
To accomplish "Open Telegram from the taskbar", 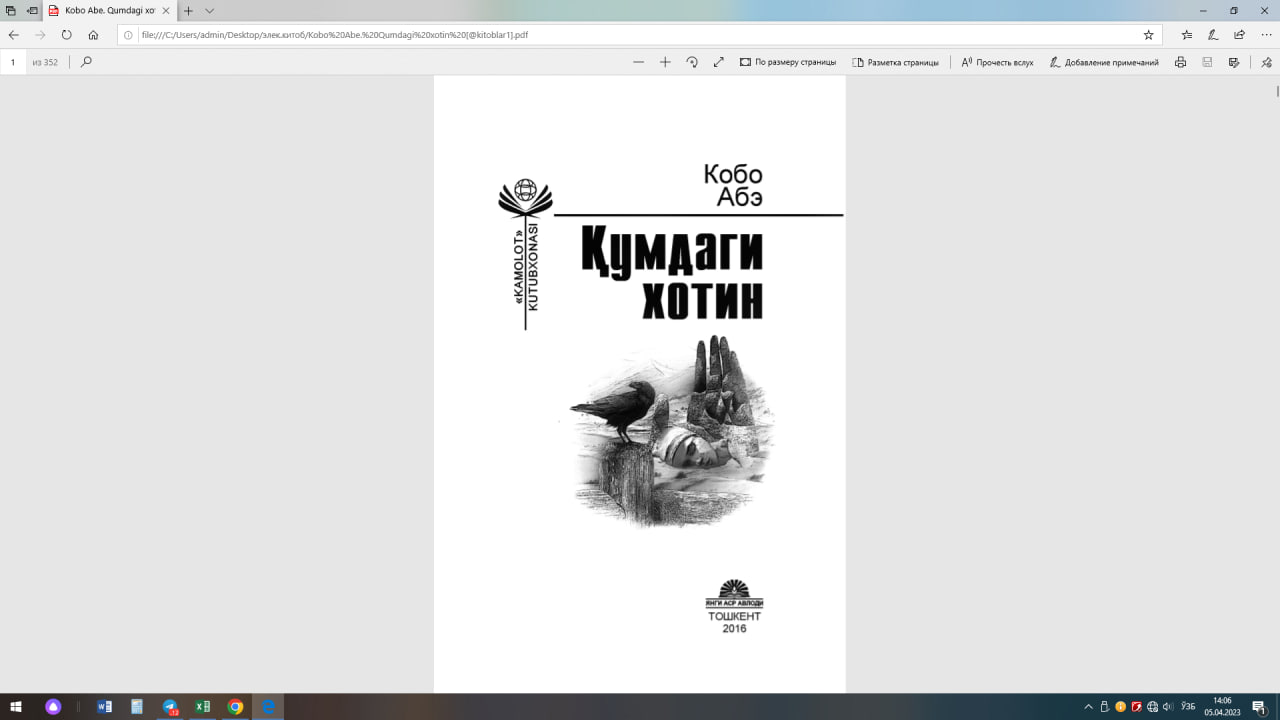I will pos(169,706).
